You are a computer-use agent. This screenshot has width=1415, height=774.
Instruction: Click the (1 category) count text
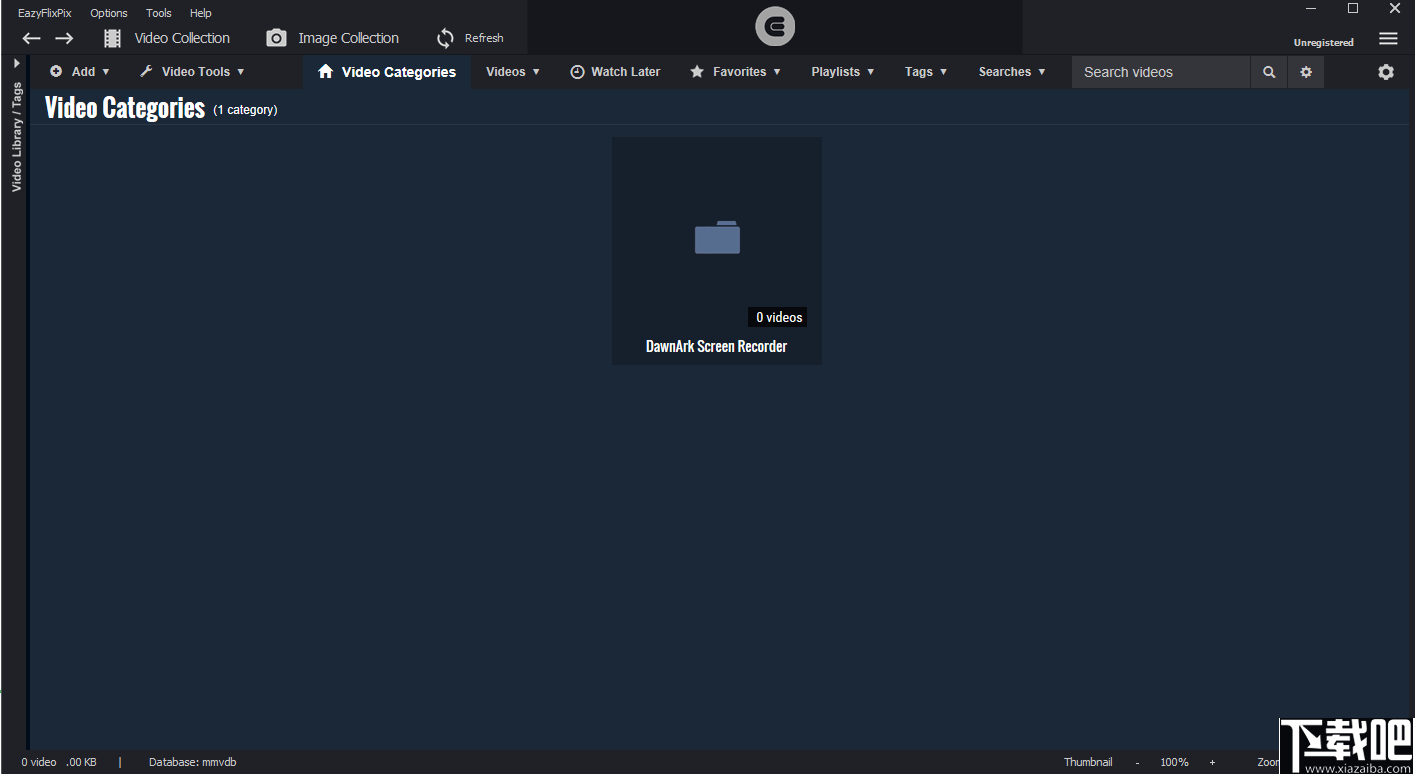(x=245, y=110)
